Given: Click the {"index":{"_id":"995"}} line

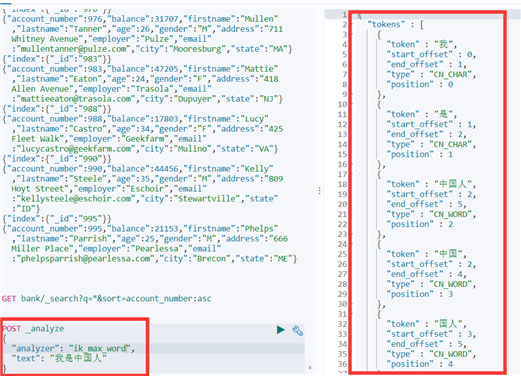Looking at the screenshot, I should tap(57, 219).
